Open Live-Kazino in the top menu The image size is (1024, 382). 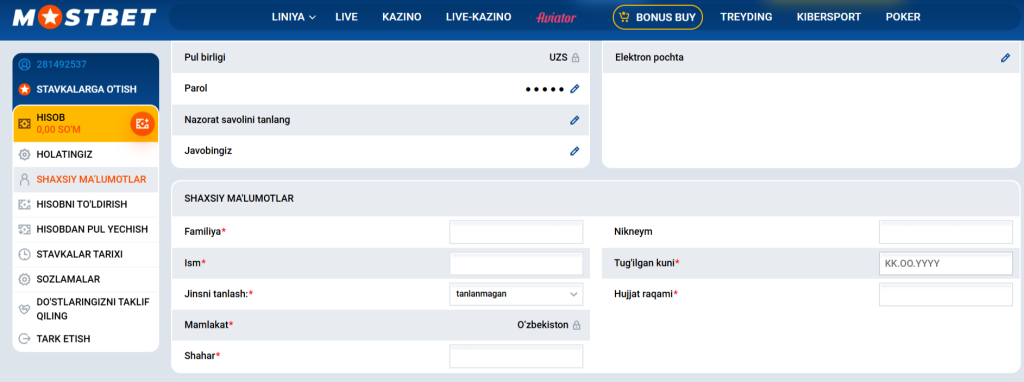478,17
